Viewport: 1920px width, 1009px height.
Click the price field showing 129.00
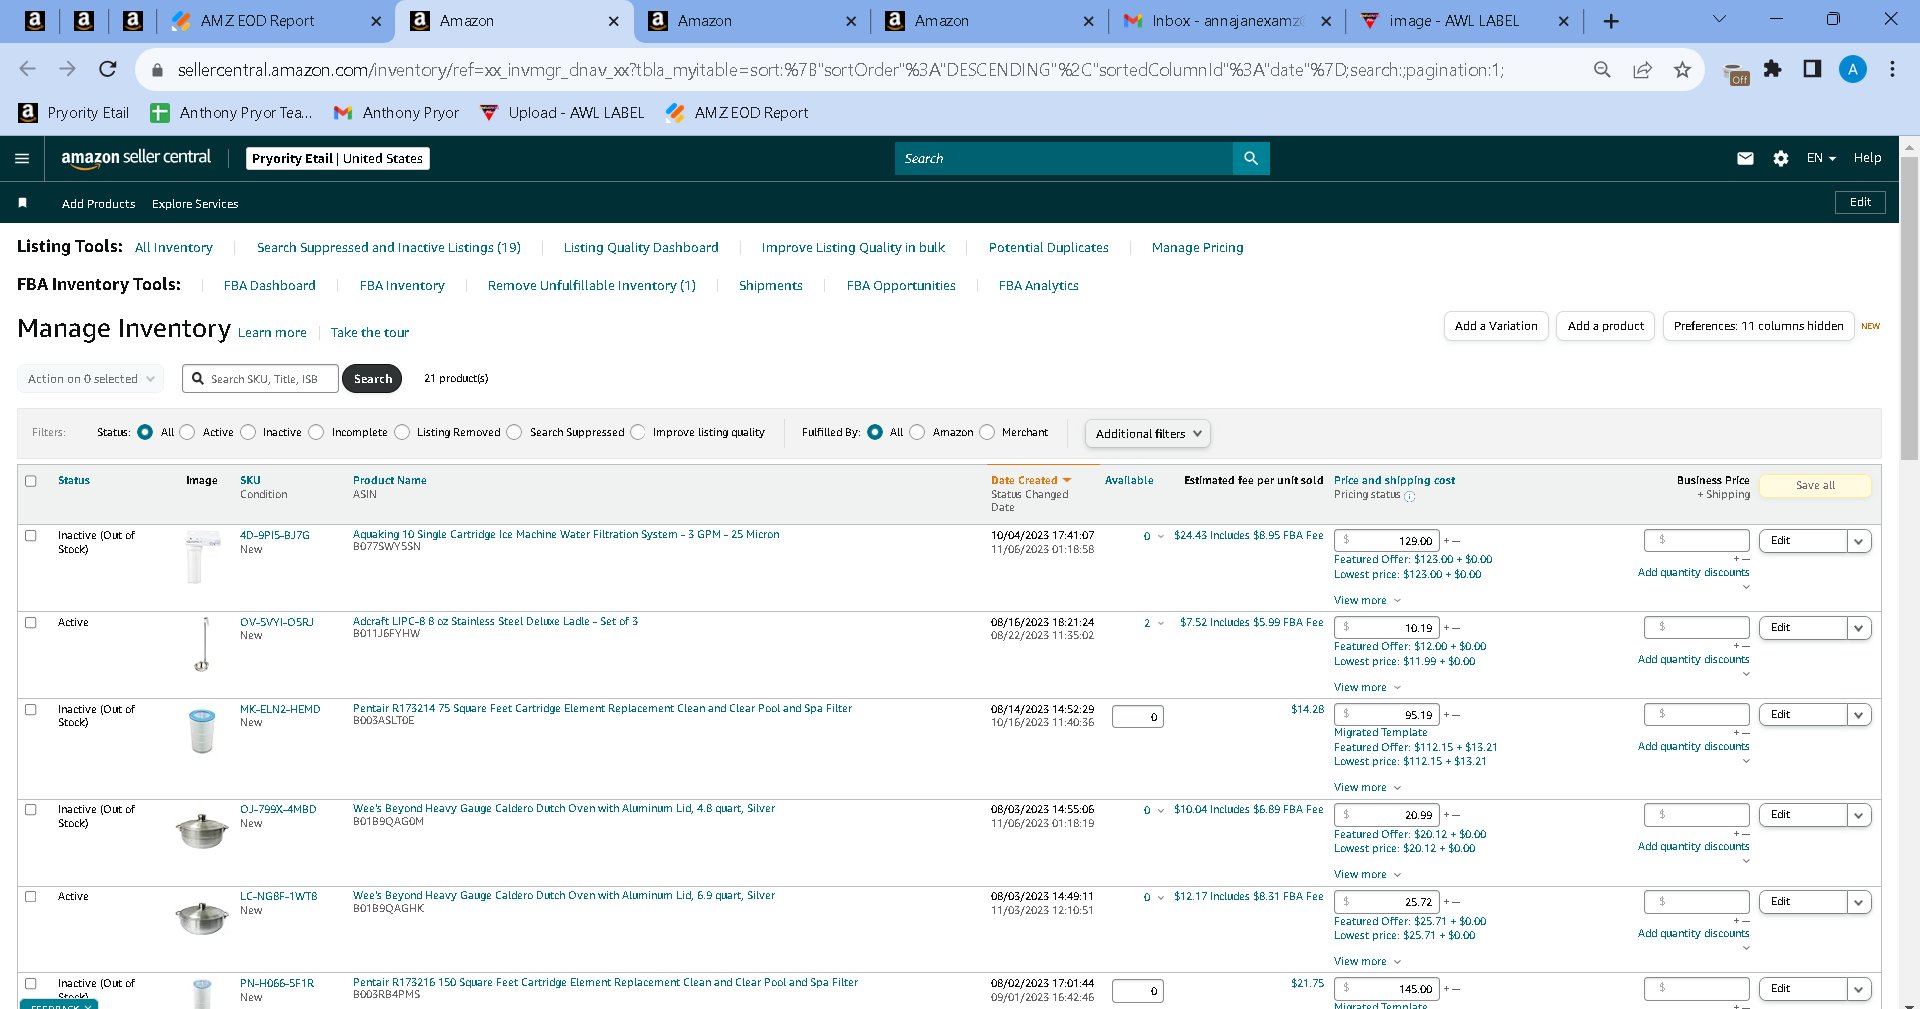1387,541
